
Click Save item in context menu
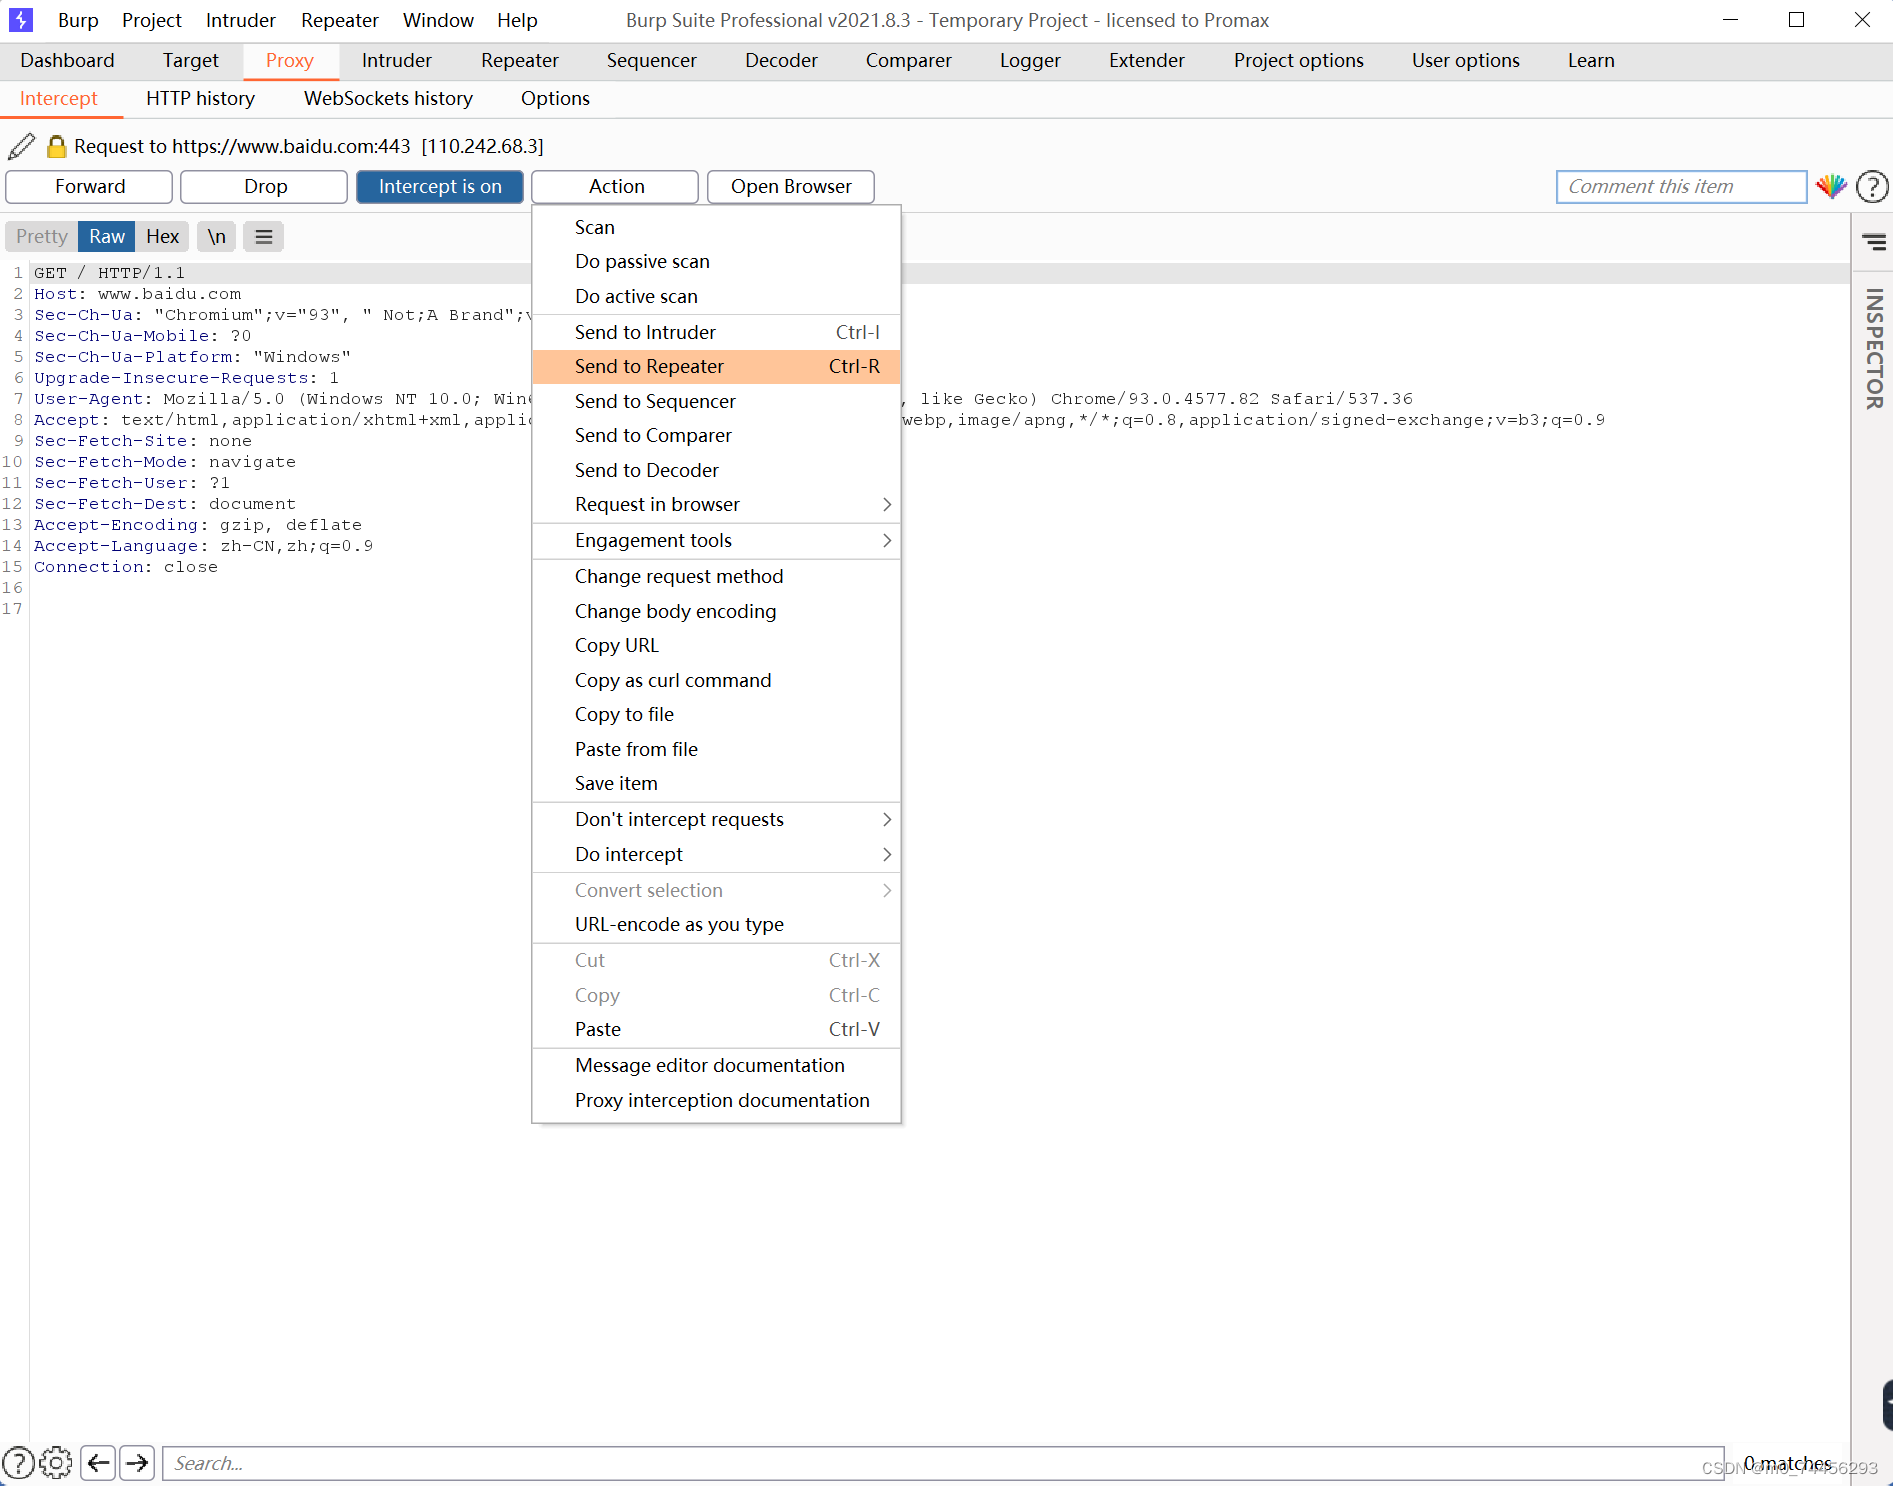(x=716, y=784)
